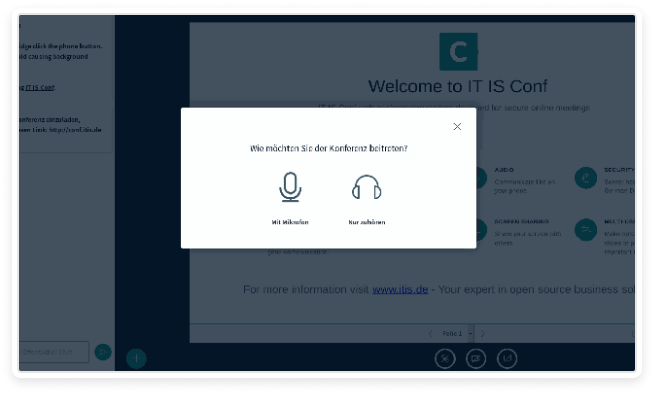This screenshot has width=654, height=394.
Task: Toggle the mute audio button in bottom bar
Action: (445, 359)
